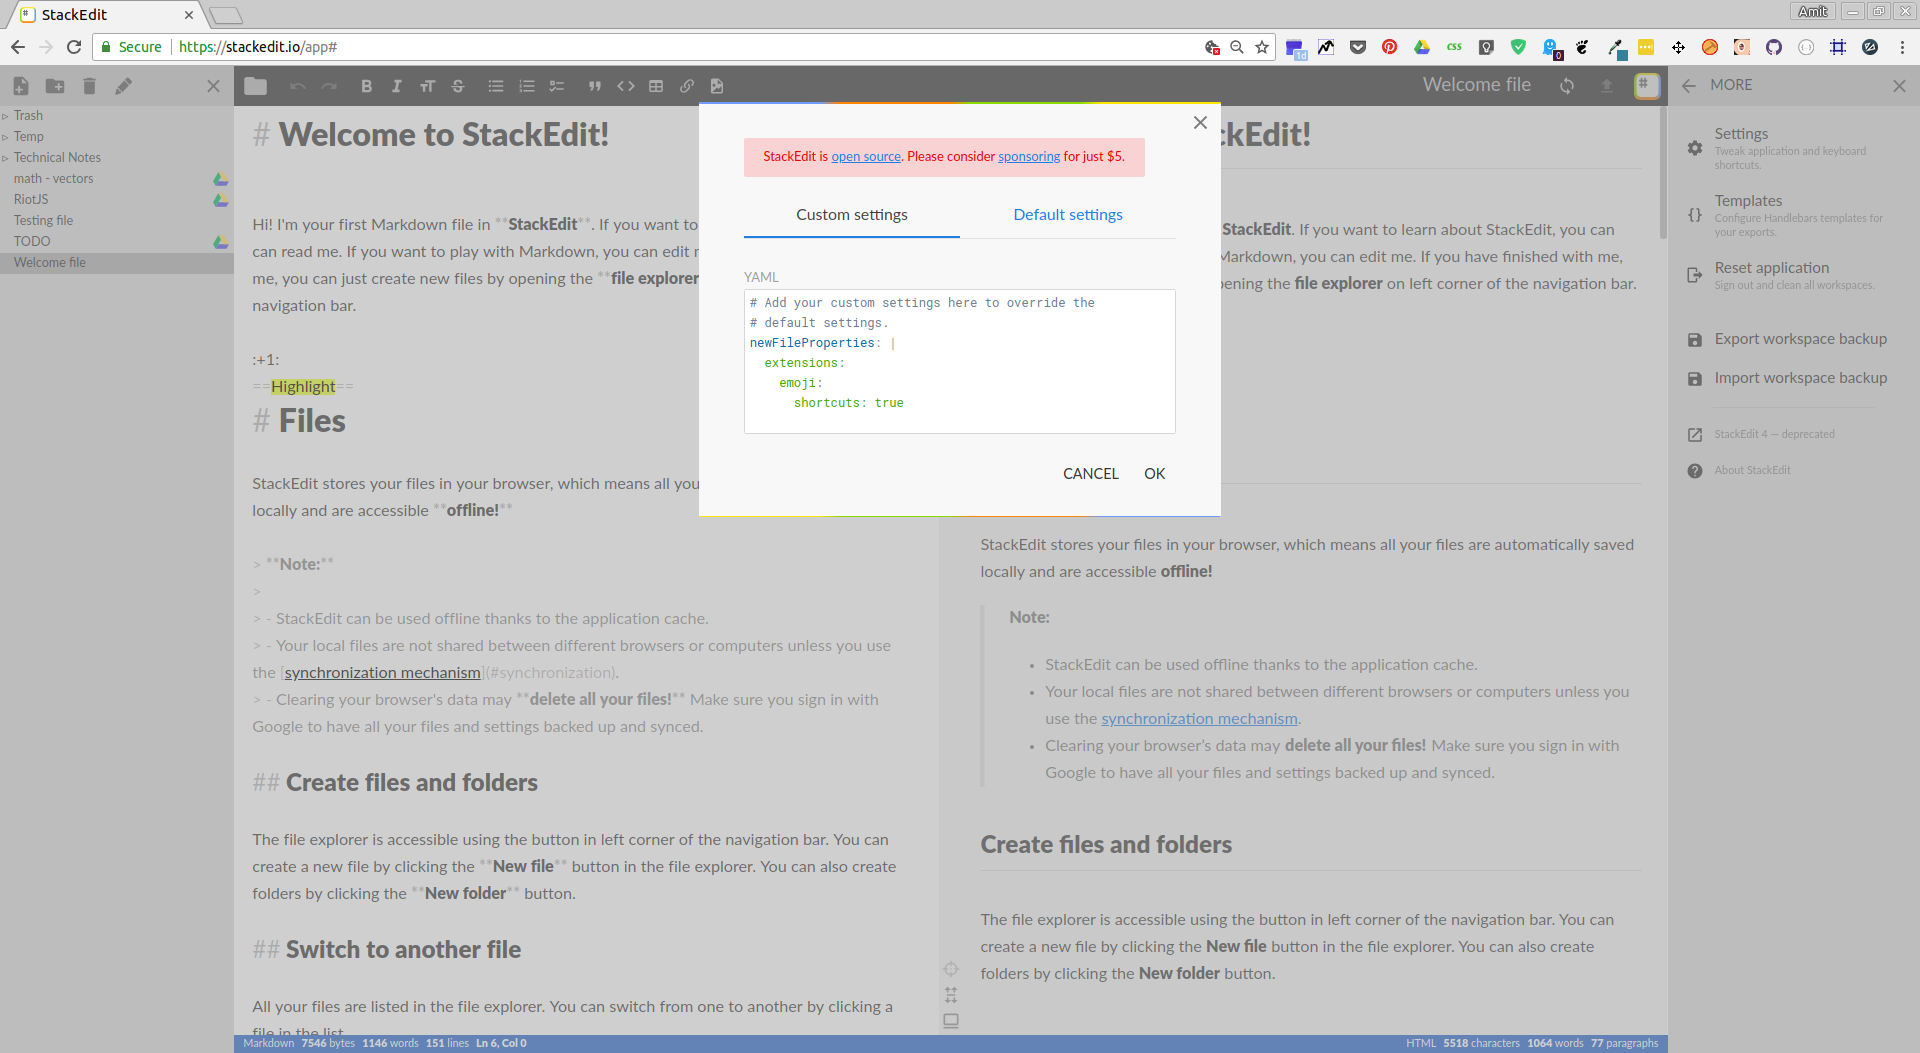This screenshot has height=1053, width=1920.
Task: Select Import workspace backup
Action: (1790, 378)
